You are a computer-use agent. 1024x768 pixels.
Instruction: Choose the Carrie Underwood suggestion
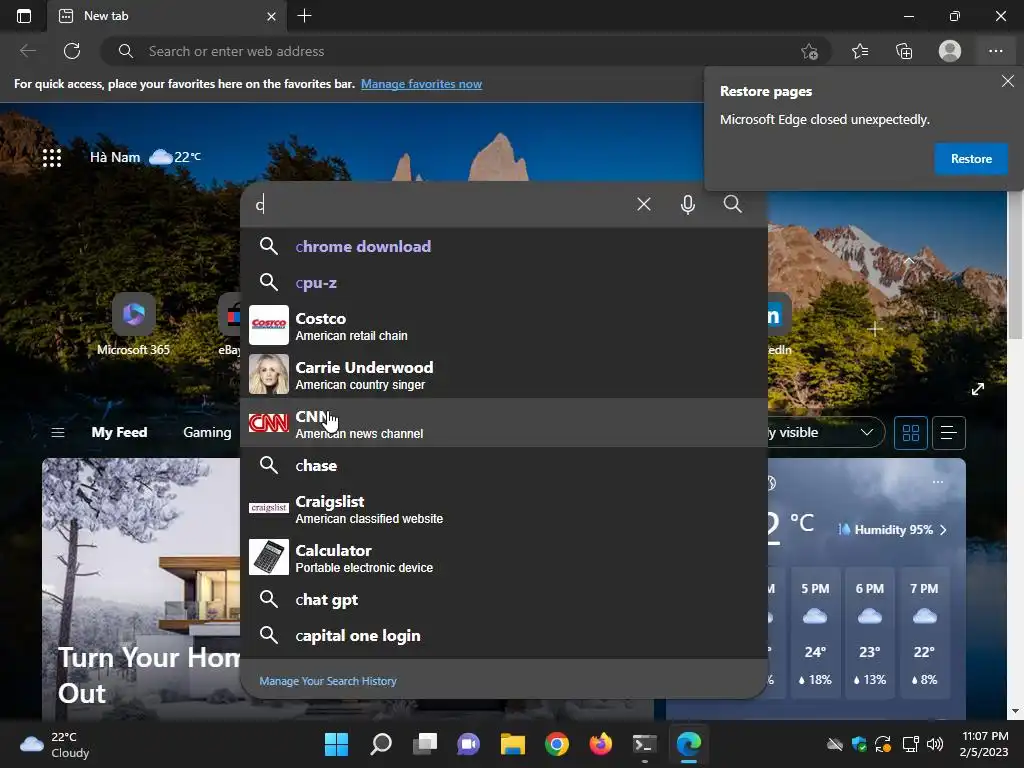(x=504, y=374)
